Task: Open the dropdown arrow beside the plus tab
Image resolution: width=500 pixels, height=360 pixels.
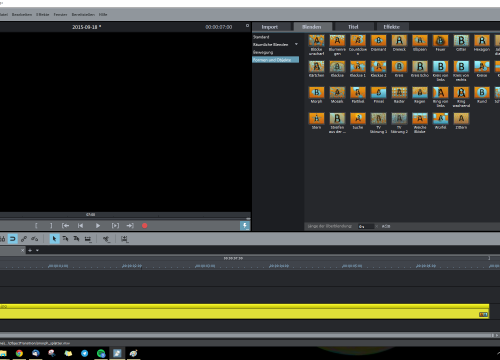Action: coord(37,250)
